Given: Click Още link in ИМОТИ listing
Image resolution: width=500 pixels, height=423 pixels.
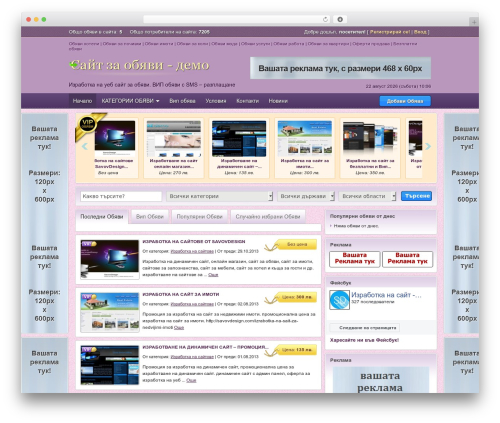Looking at the screenshot, I should 179,328.
